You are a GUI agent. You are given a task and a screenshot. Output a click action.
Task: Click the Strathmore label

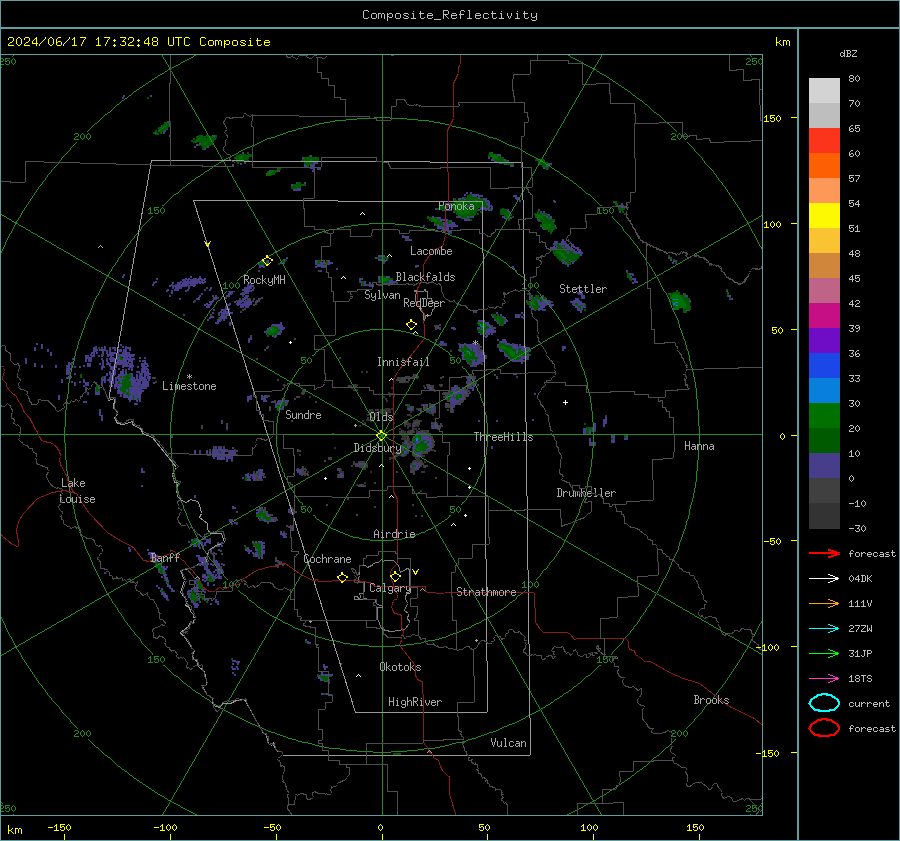486,592
